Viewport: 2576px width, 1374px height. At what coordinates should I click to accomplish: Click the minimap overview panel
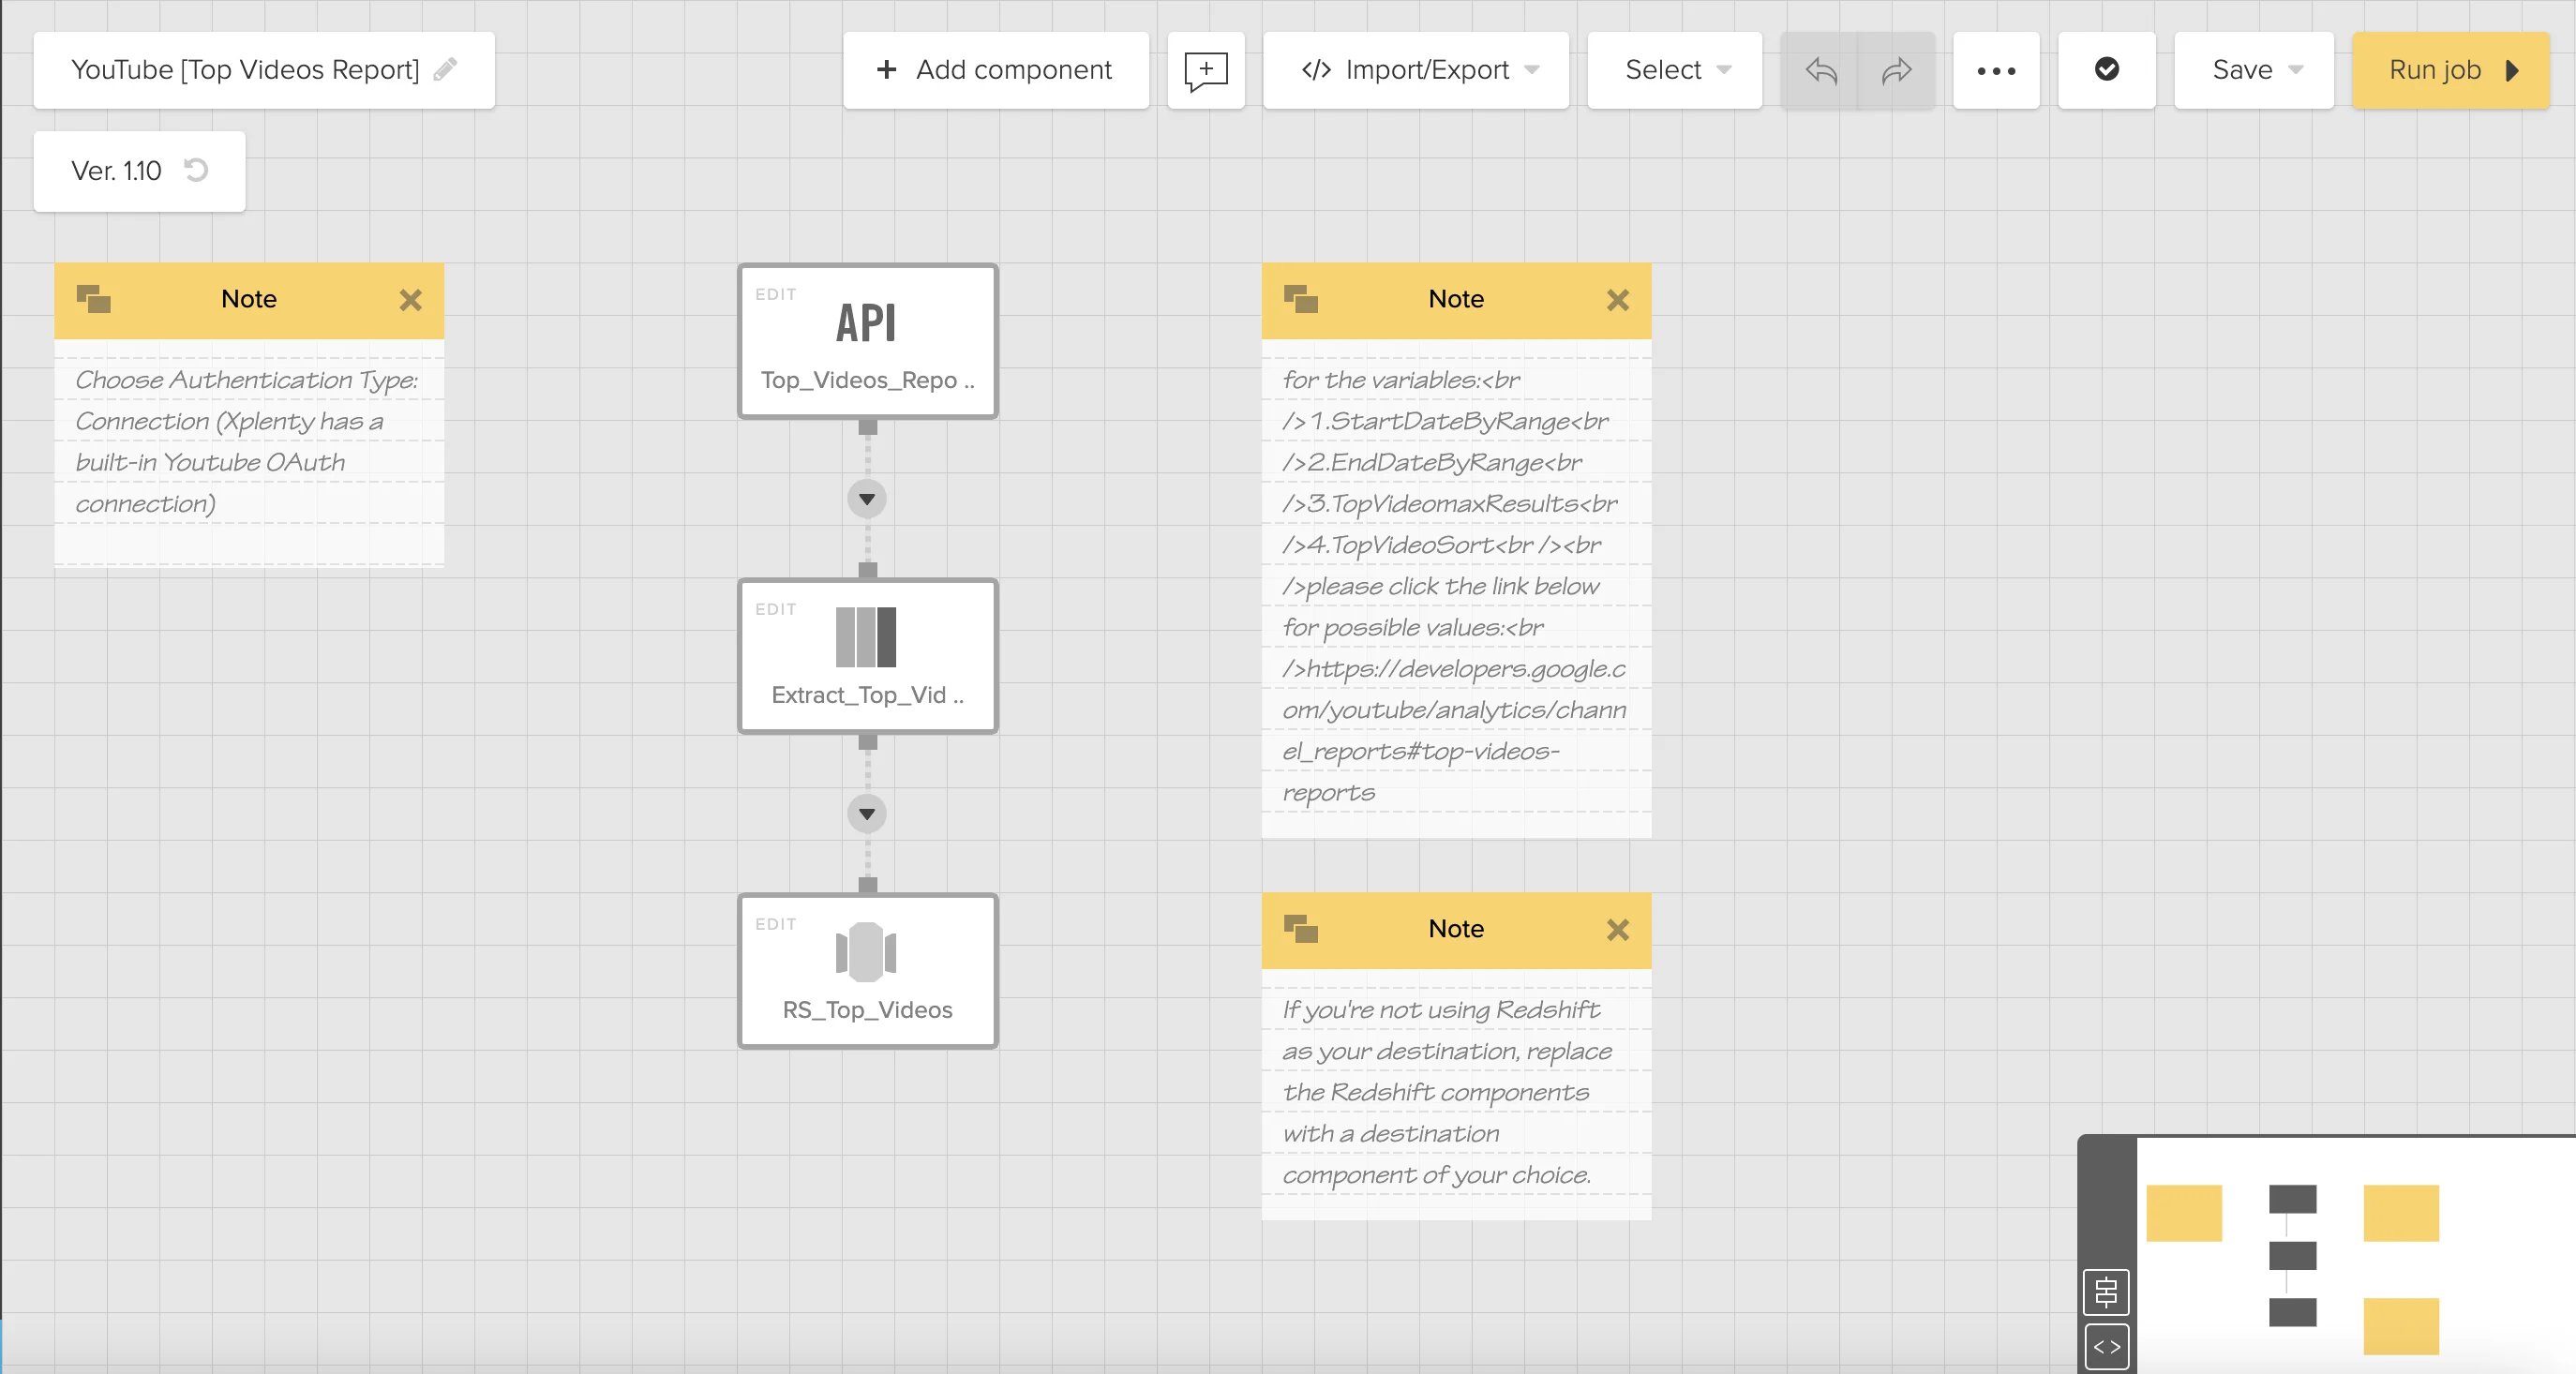2355,1255
